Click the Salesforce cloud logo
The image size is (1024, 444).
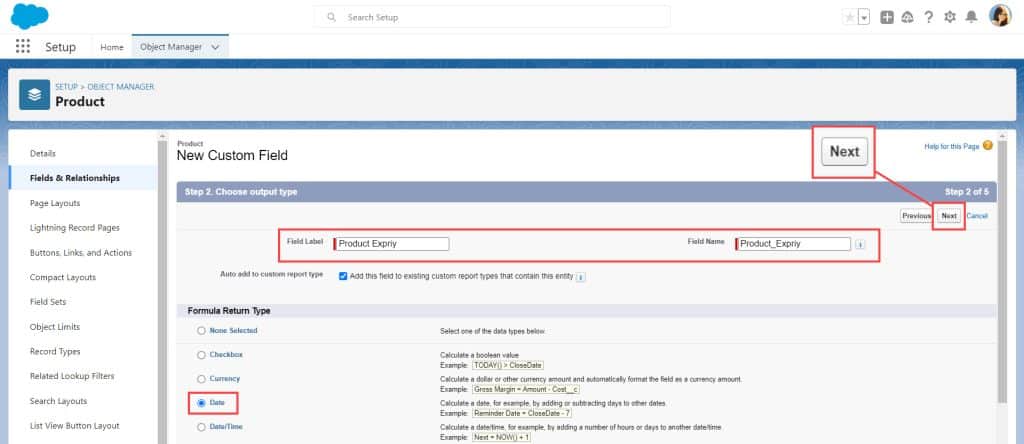(29, 16)
